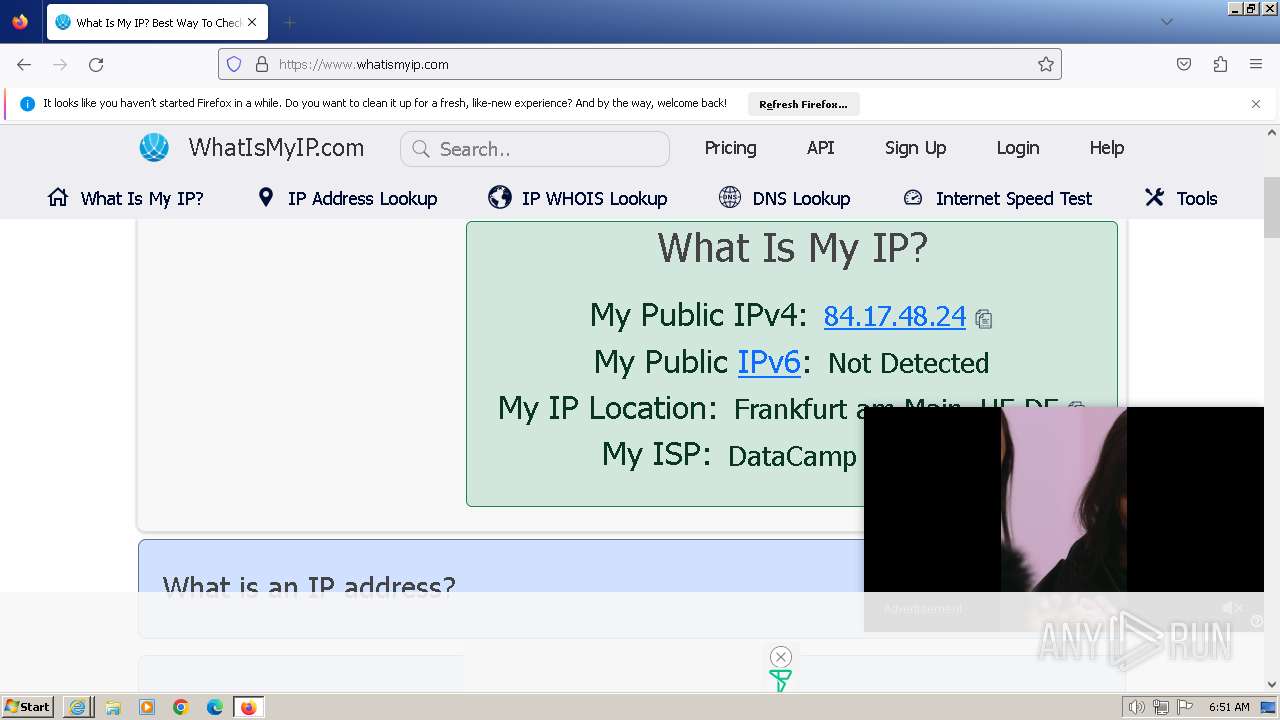Viewport: 1280px width, 720px height.
Task: Click the 84.17.48.24 IPv4 link
Action: point(894,316)
